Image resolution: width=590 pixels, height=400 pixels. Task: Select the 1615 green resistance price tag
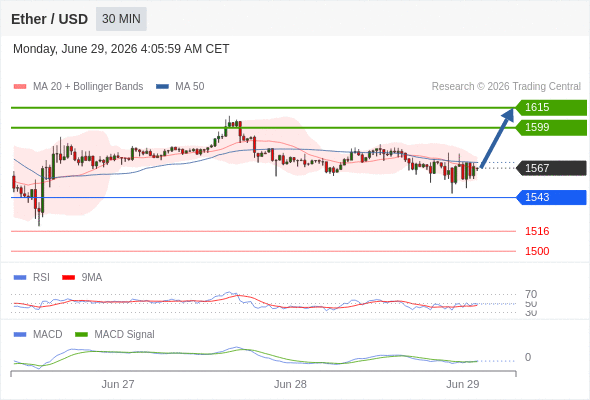(x=551, y=108)
